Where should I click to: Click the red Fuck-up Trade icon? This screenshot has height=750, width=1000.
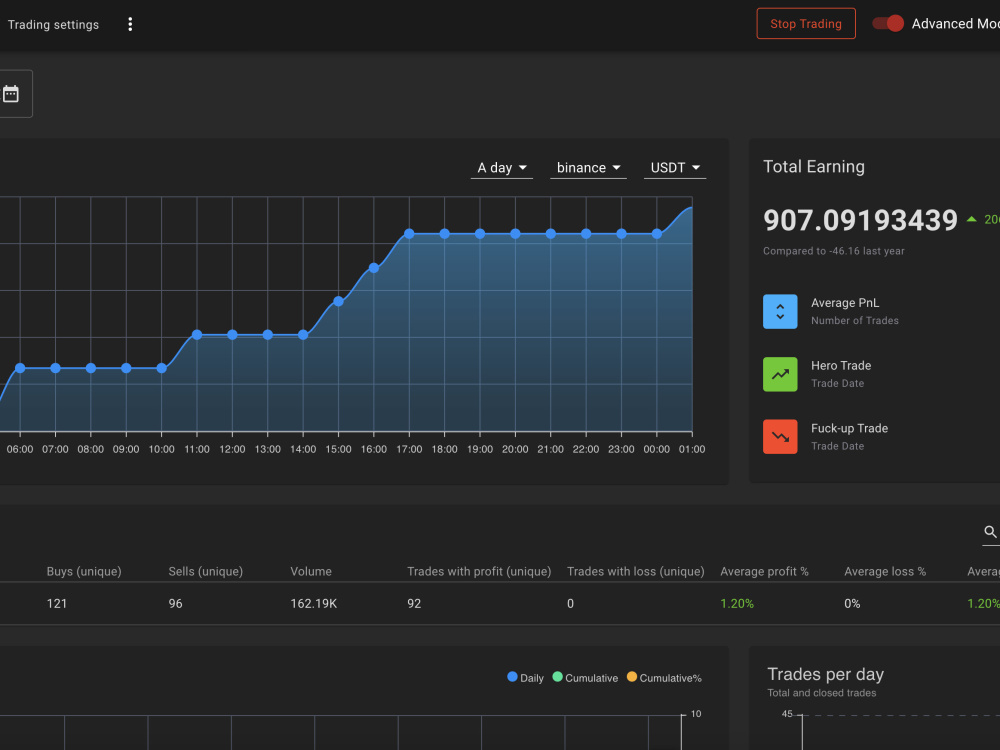tap(780, 437)
